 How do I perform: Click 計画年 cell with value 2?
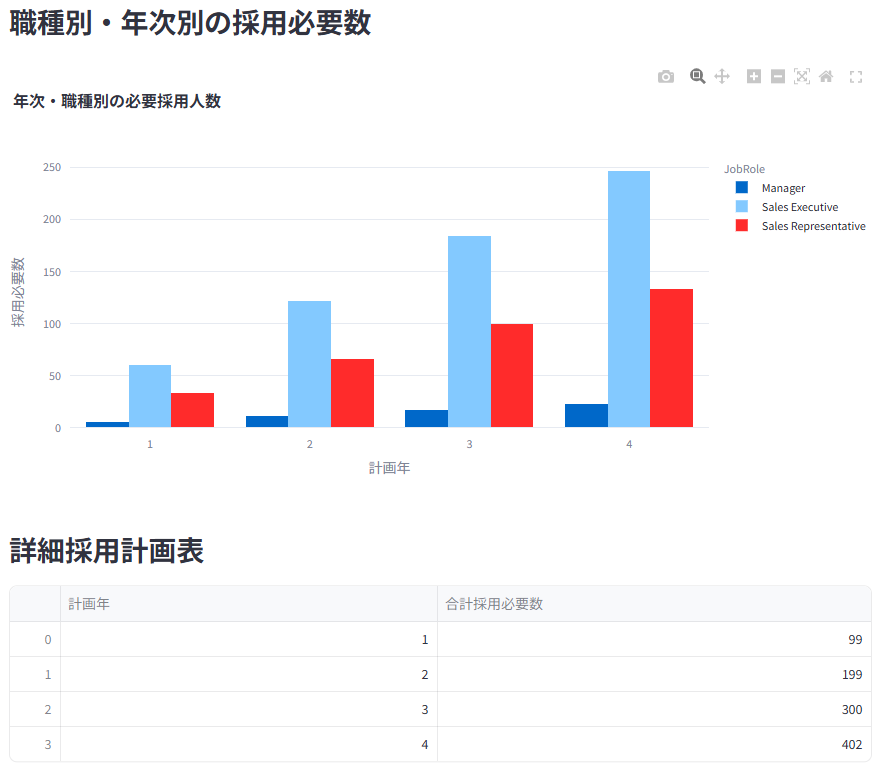[x=249, y=675]
